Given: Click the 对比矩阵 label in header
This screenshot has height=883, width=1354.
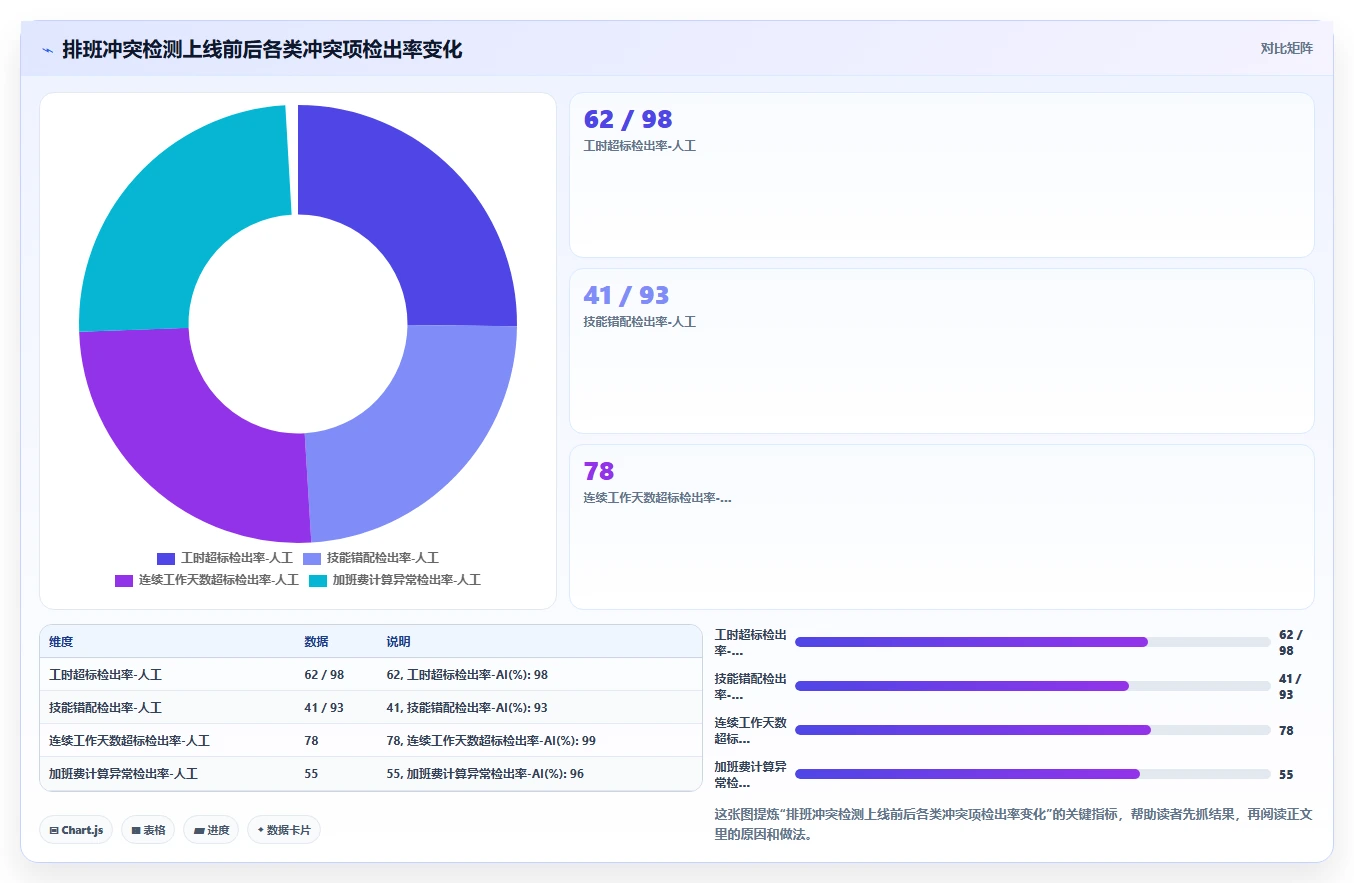Looking at the screenshot, I should 1286,48.
